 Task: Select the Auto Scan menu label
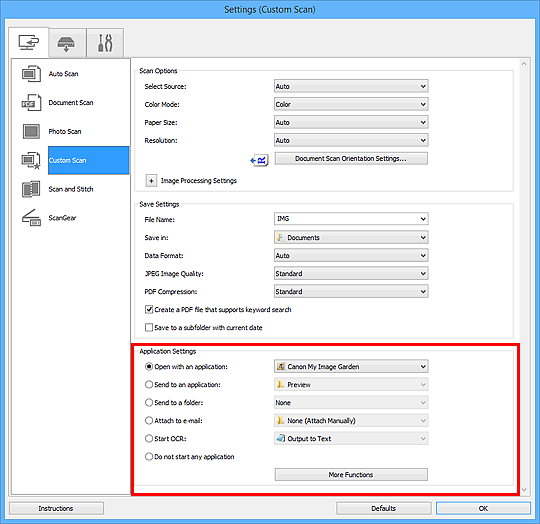pyautogui.click(x=63, y=74)
